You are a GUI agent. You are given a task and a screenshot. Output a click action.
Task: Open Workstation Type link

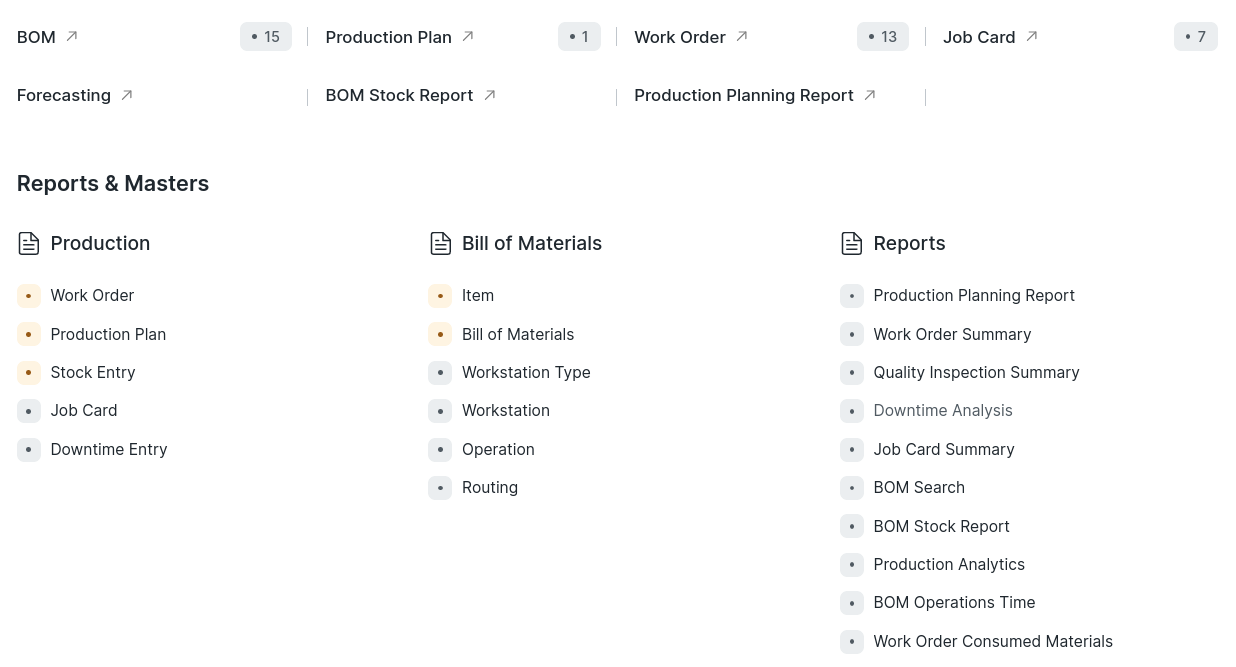(526, 372)
